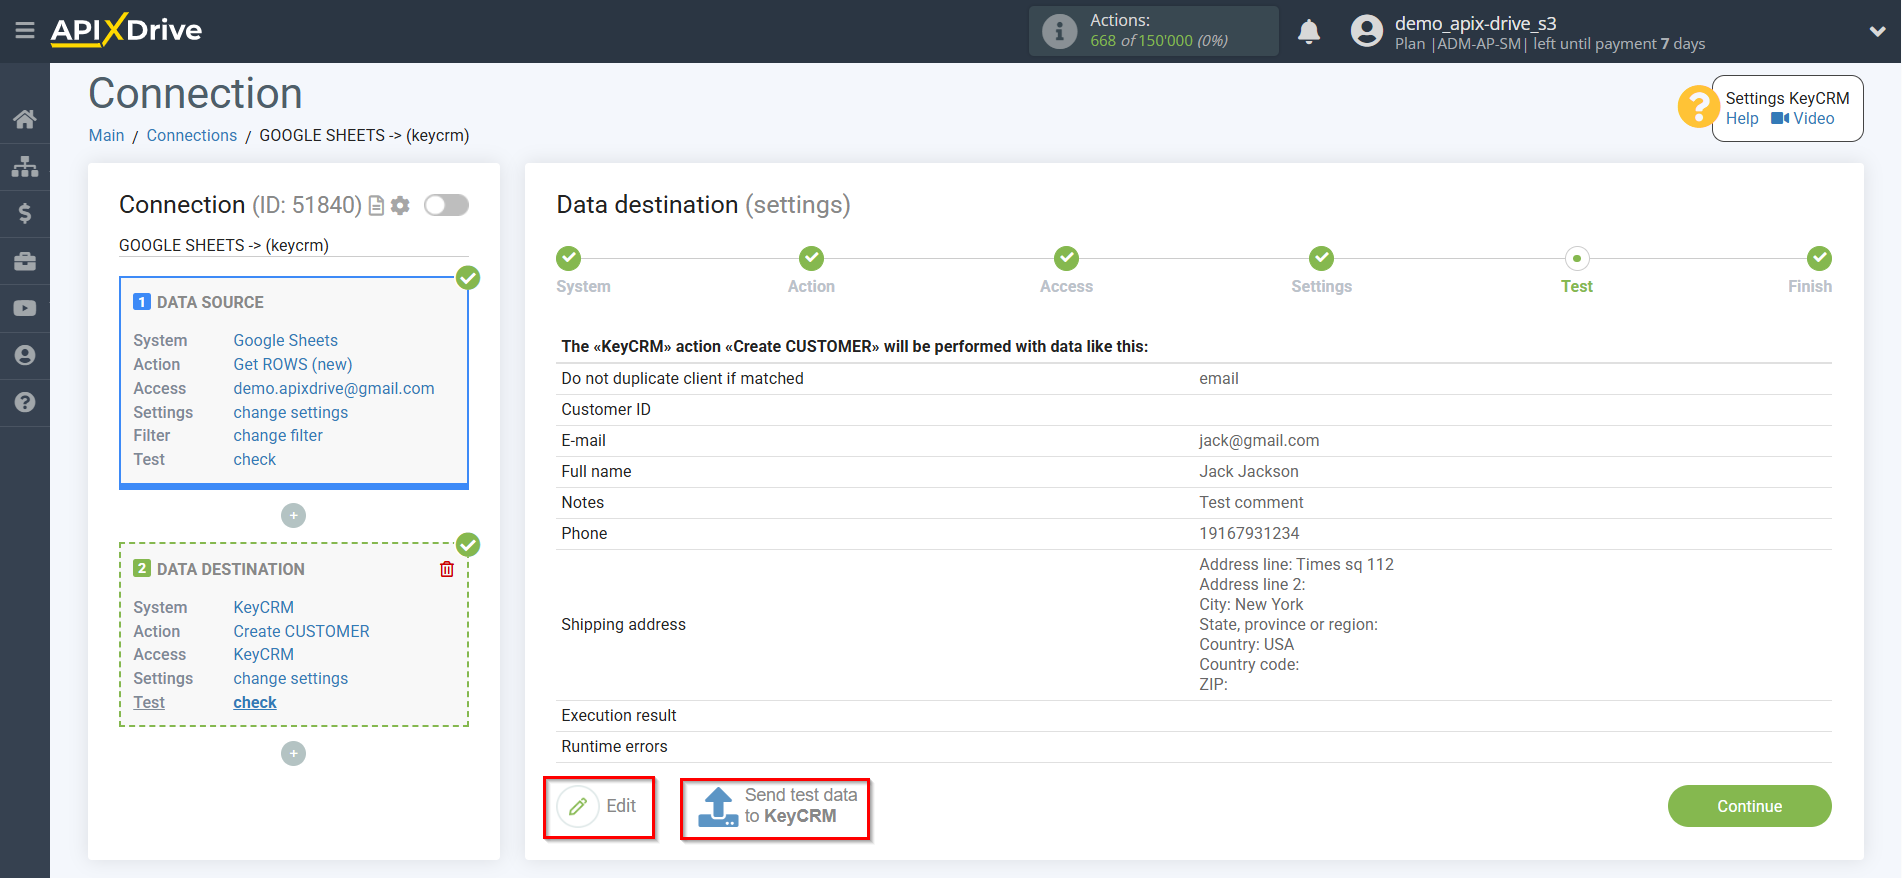
Task: Click the phone value 19167931234
Action: click(1249, 533)
